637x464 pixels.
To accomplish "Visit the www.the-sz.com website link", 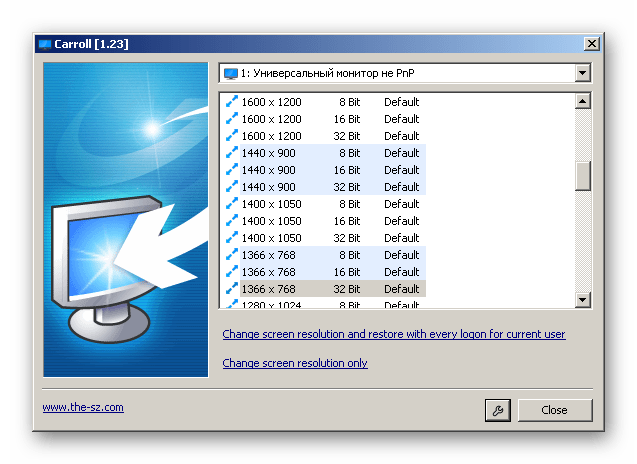I will click(x=83, y=407).
